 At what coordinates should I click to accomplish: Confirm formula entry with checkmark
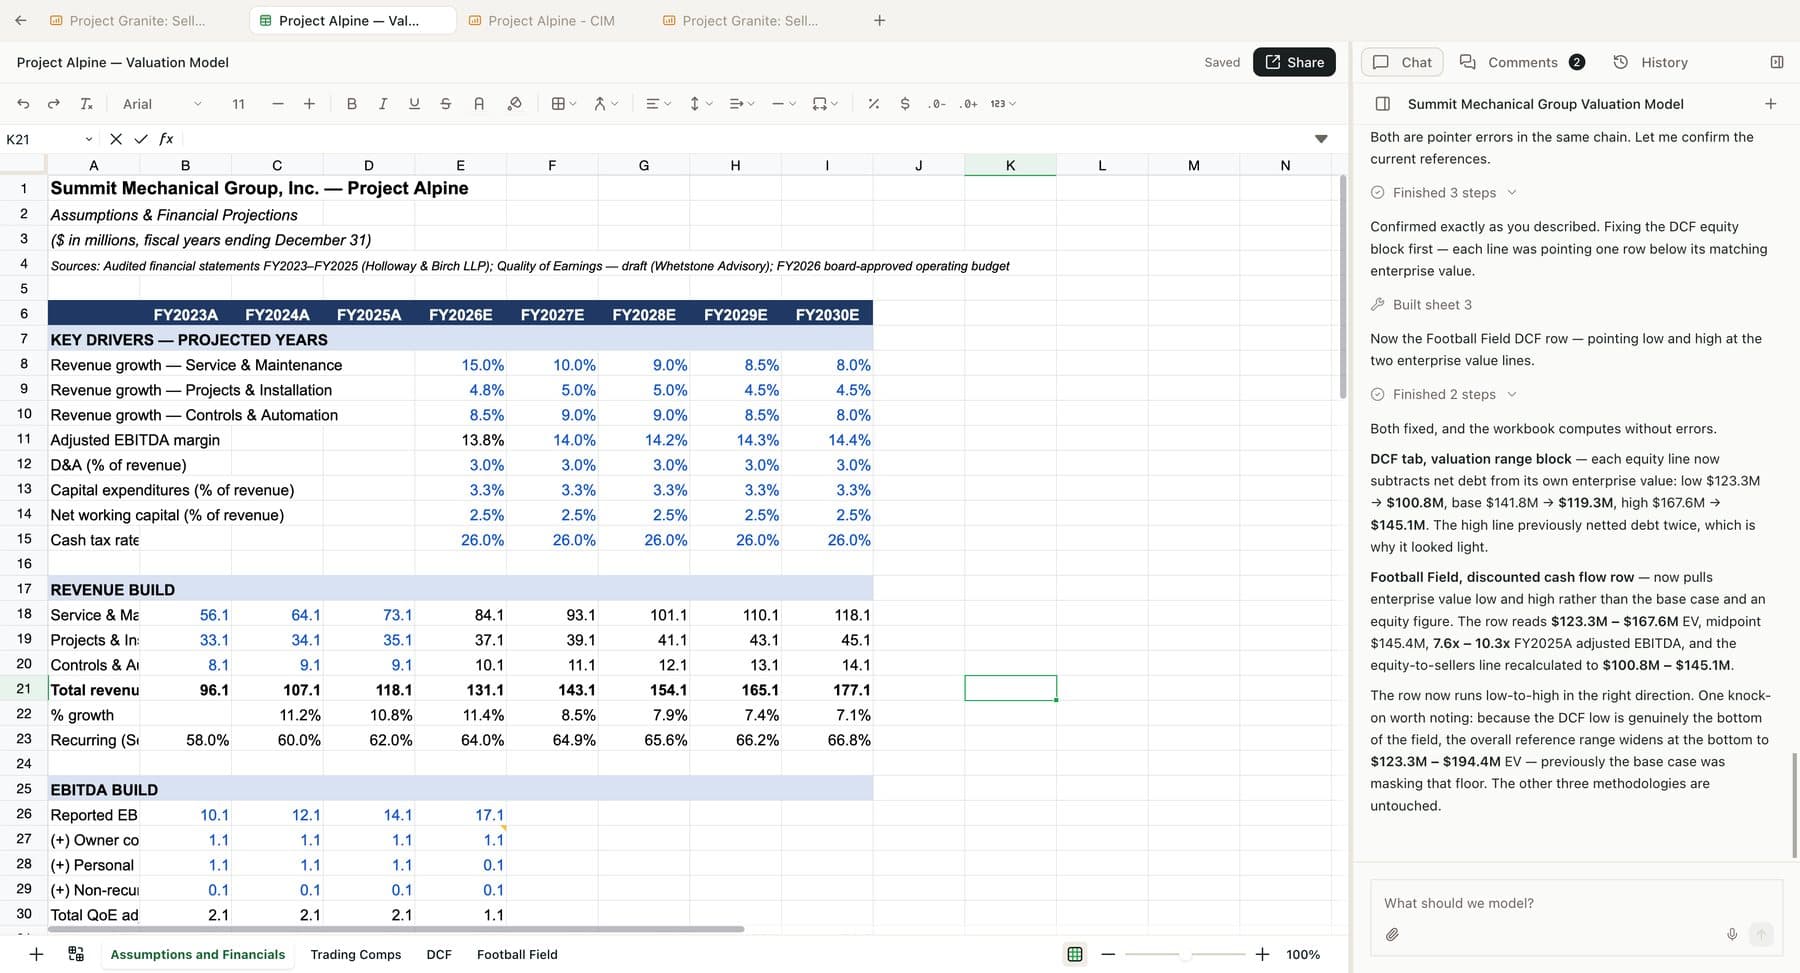click(141, 139)
